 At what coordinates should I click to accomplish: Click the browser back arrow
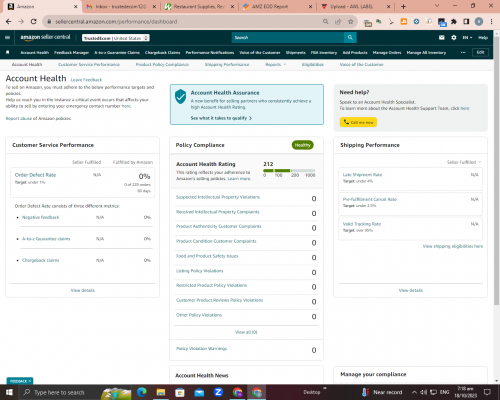coord(9,22)
